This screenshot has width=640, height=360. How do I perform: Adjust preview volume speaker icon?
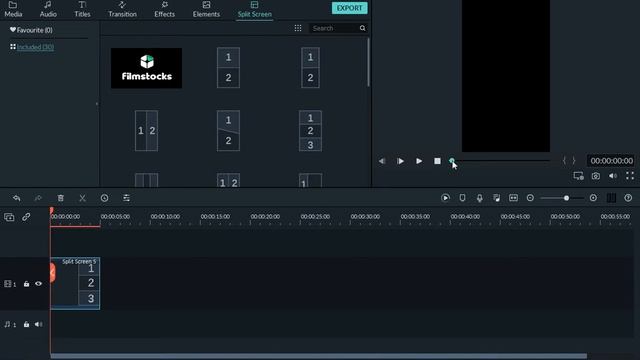click(613, 176)
